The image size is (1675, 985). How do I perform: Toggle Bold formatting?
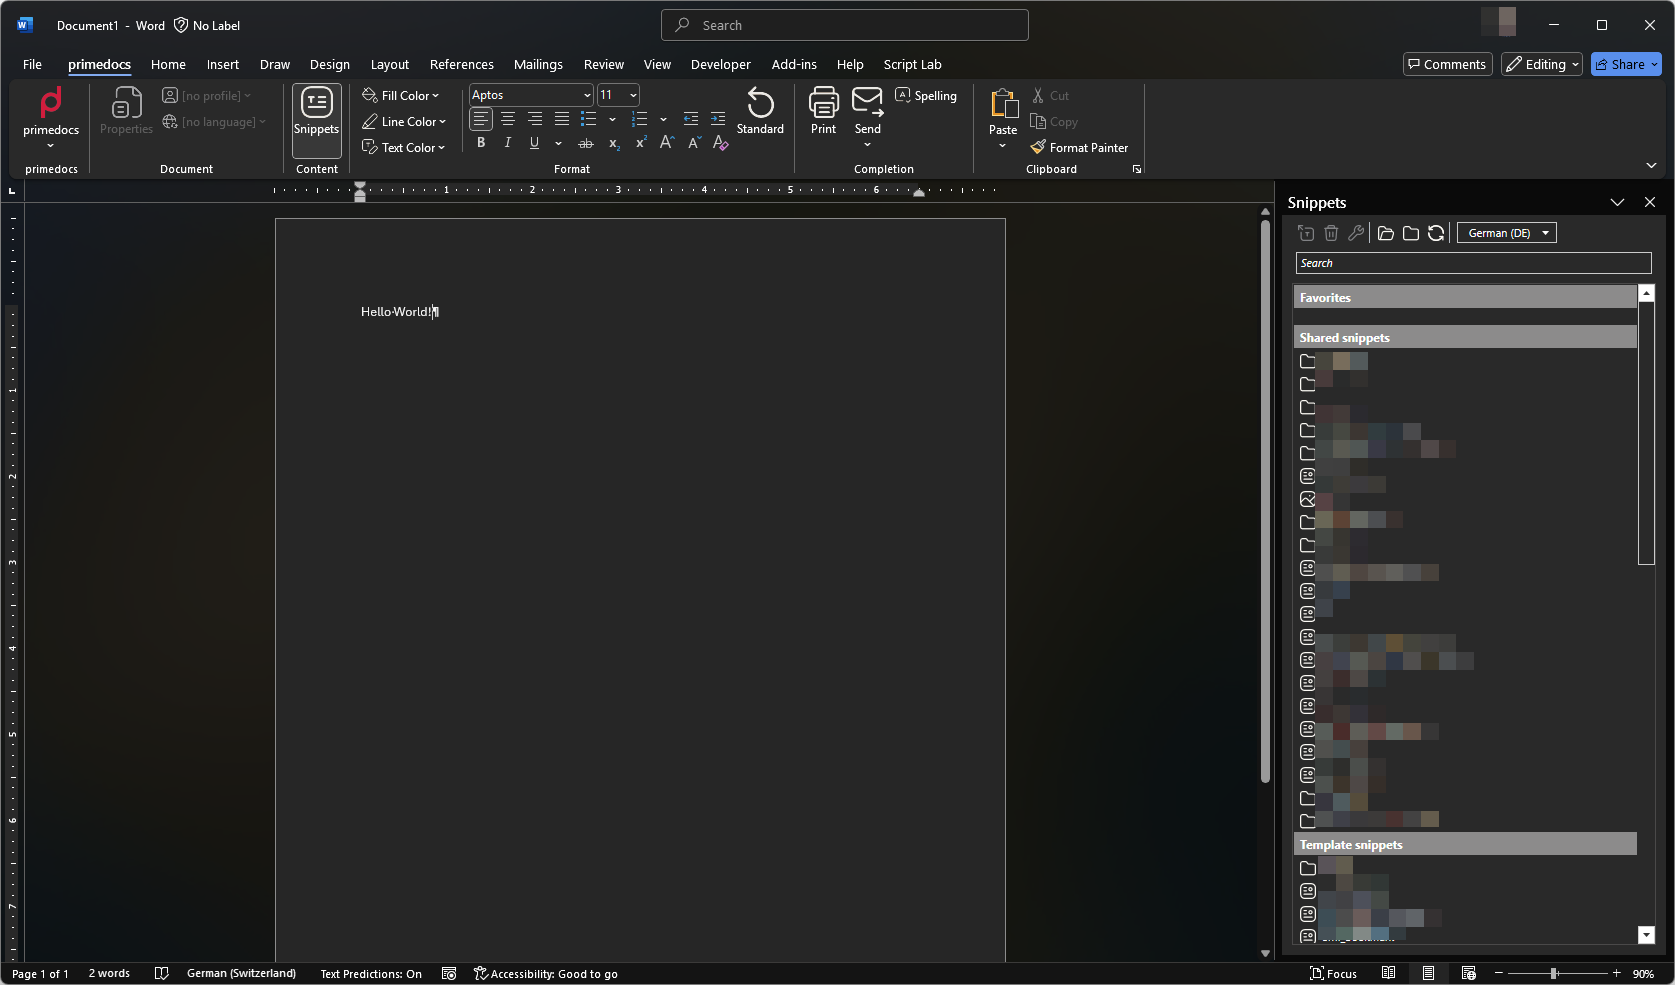point(481,143)
